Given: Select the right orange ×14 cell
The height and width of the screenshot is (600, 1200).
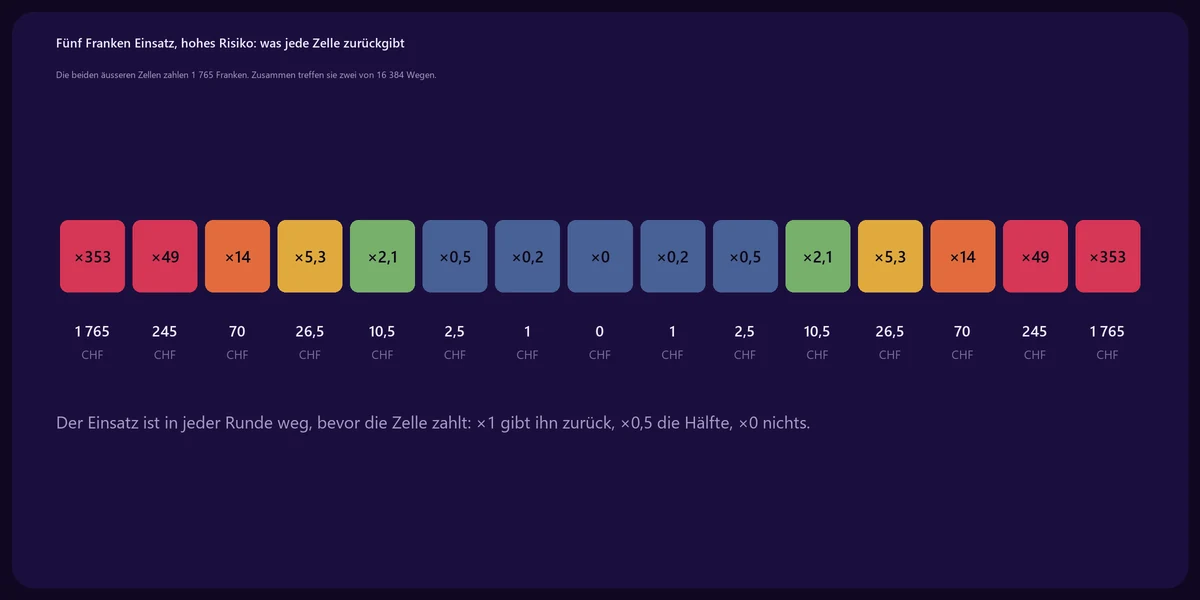Looking at the screenshot, I should pyautogui.click(x=962, y=256).
